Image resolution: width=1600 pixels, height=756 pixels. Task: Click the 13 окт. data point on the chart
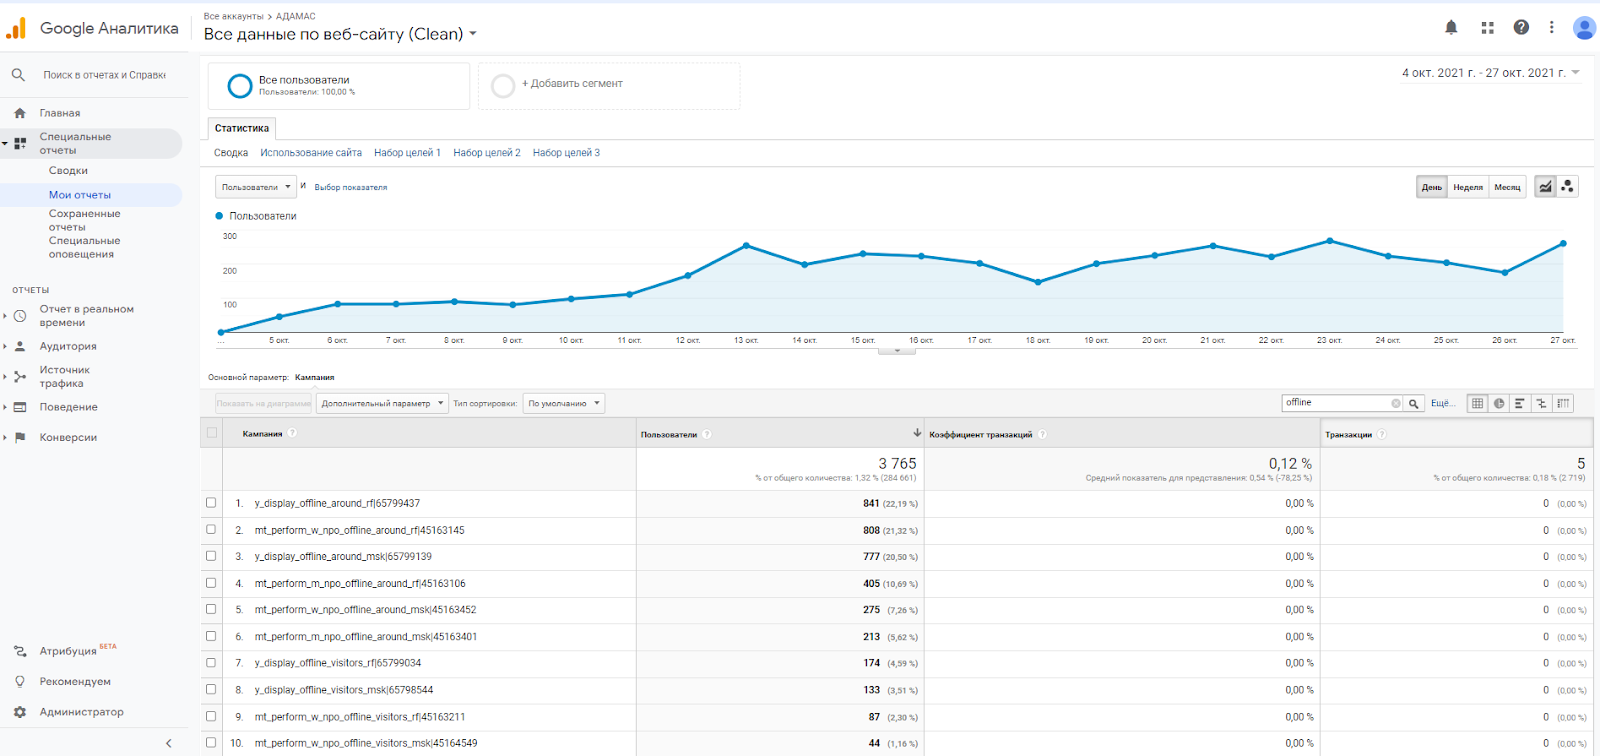[x=746, y=245]
